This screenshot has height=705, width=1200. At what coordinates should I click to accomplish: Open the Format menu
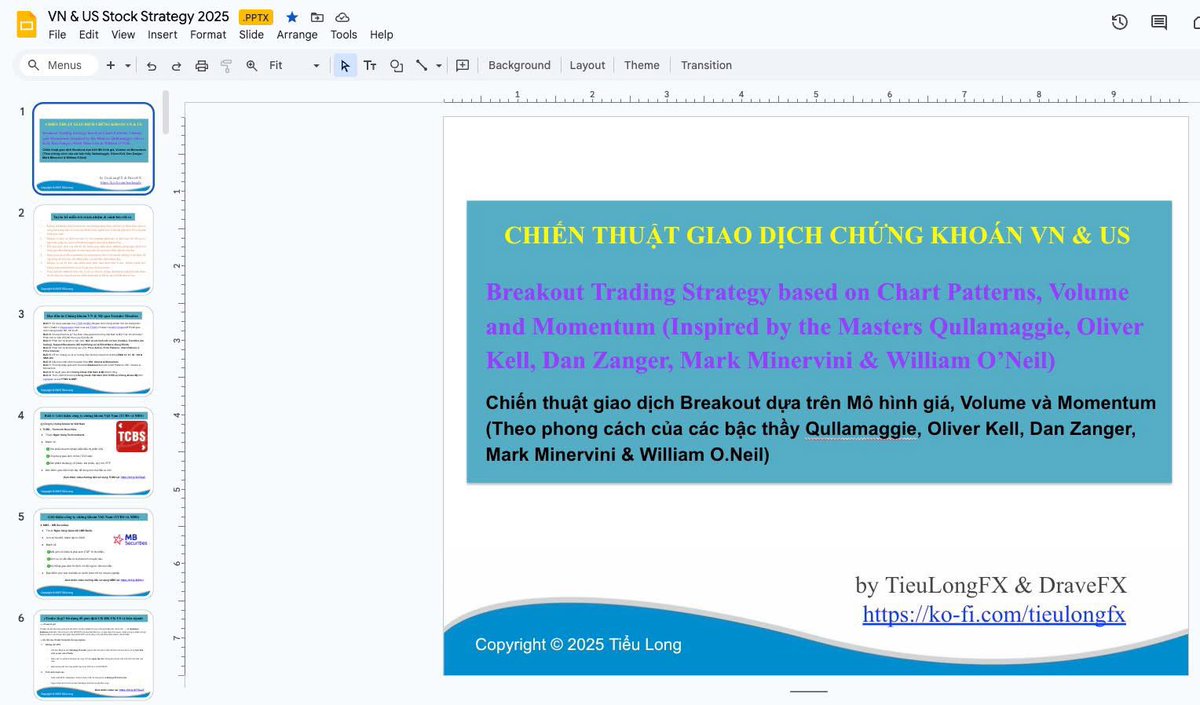208,35
